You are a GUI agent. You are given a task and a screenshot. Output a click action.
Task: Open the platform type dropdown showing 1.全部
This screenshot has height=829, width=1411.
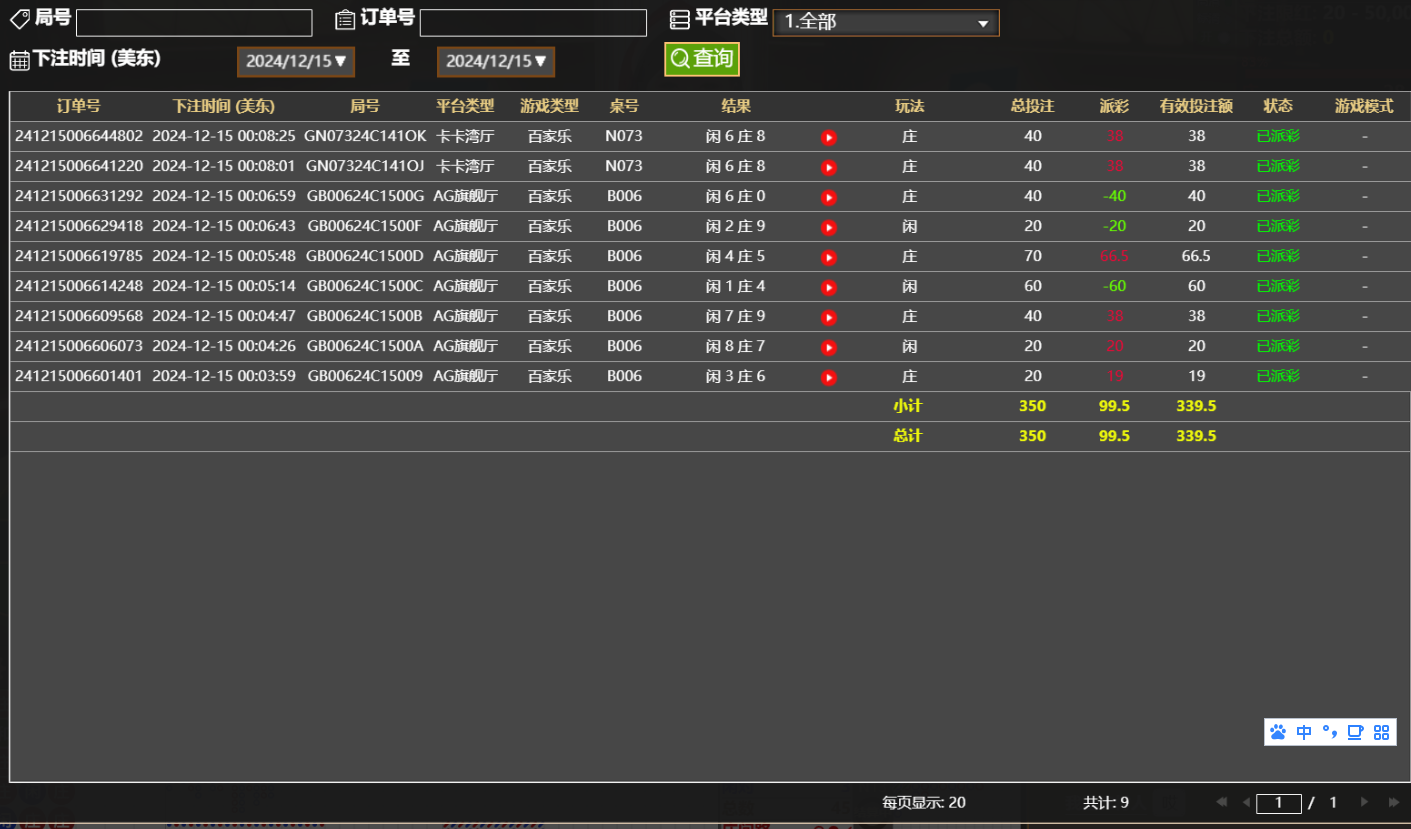tap(884, 22)
